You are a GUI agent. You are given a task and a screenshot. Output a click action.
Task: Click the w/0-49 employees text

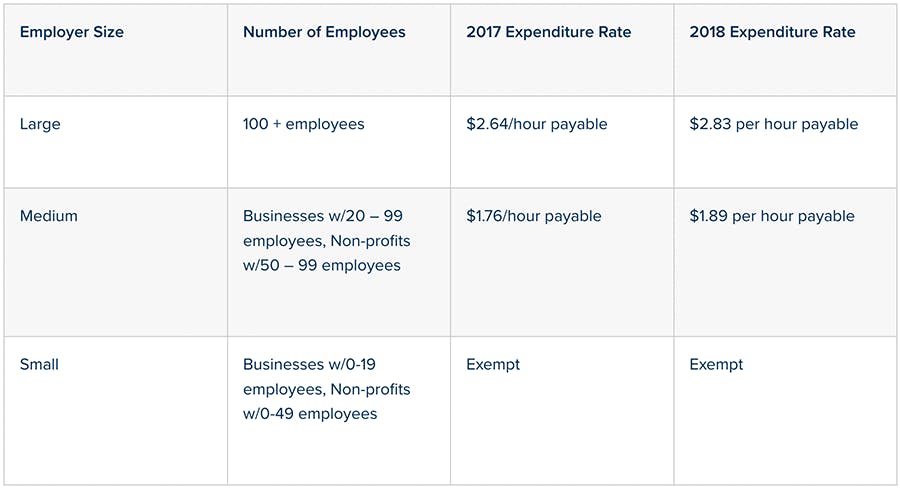coord(310,414)
